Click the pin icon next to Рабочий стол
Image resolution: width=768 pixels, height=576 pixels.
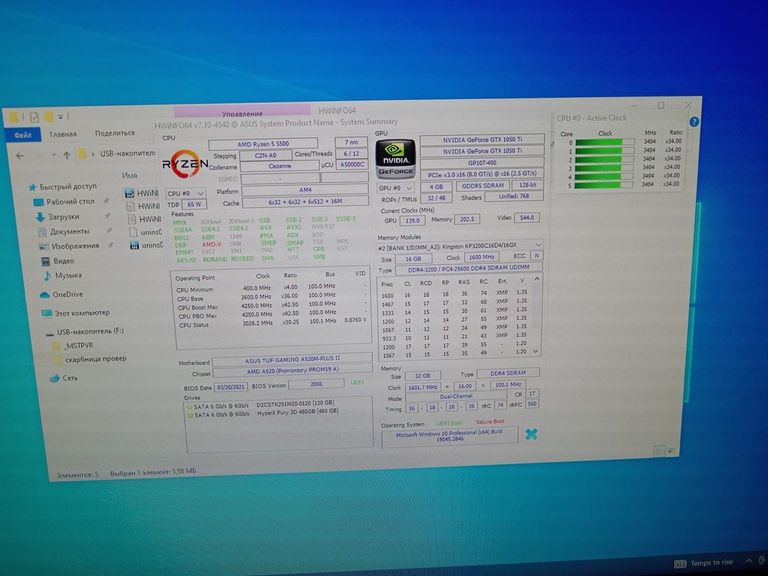tap(106, 201)
